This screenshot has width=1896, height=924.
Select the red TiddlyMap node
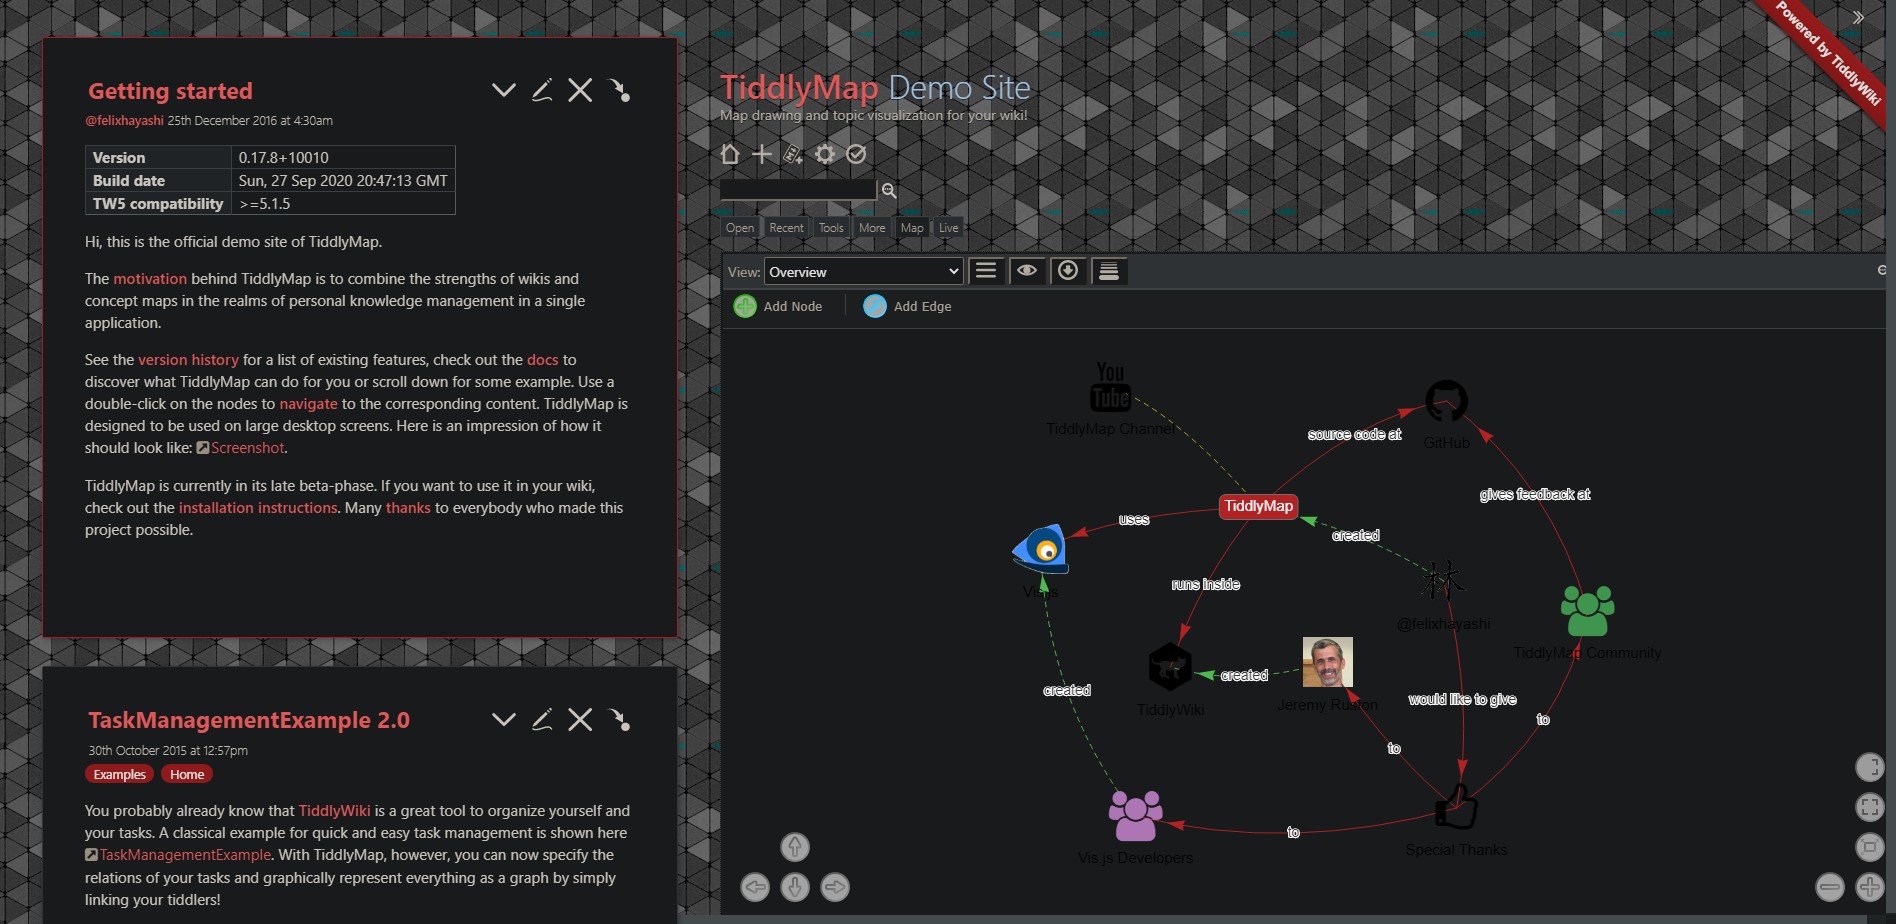(x=1259, y=506)
